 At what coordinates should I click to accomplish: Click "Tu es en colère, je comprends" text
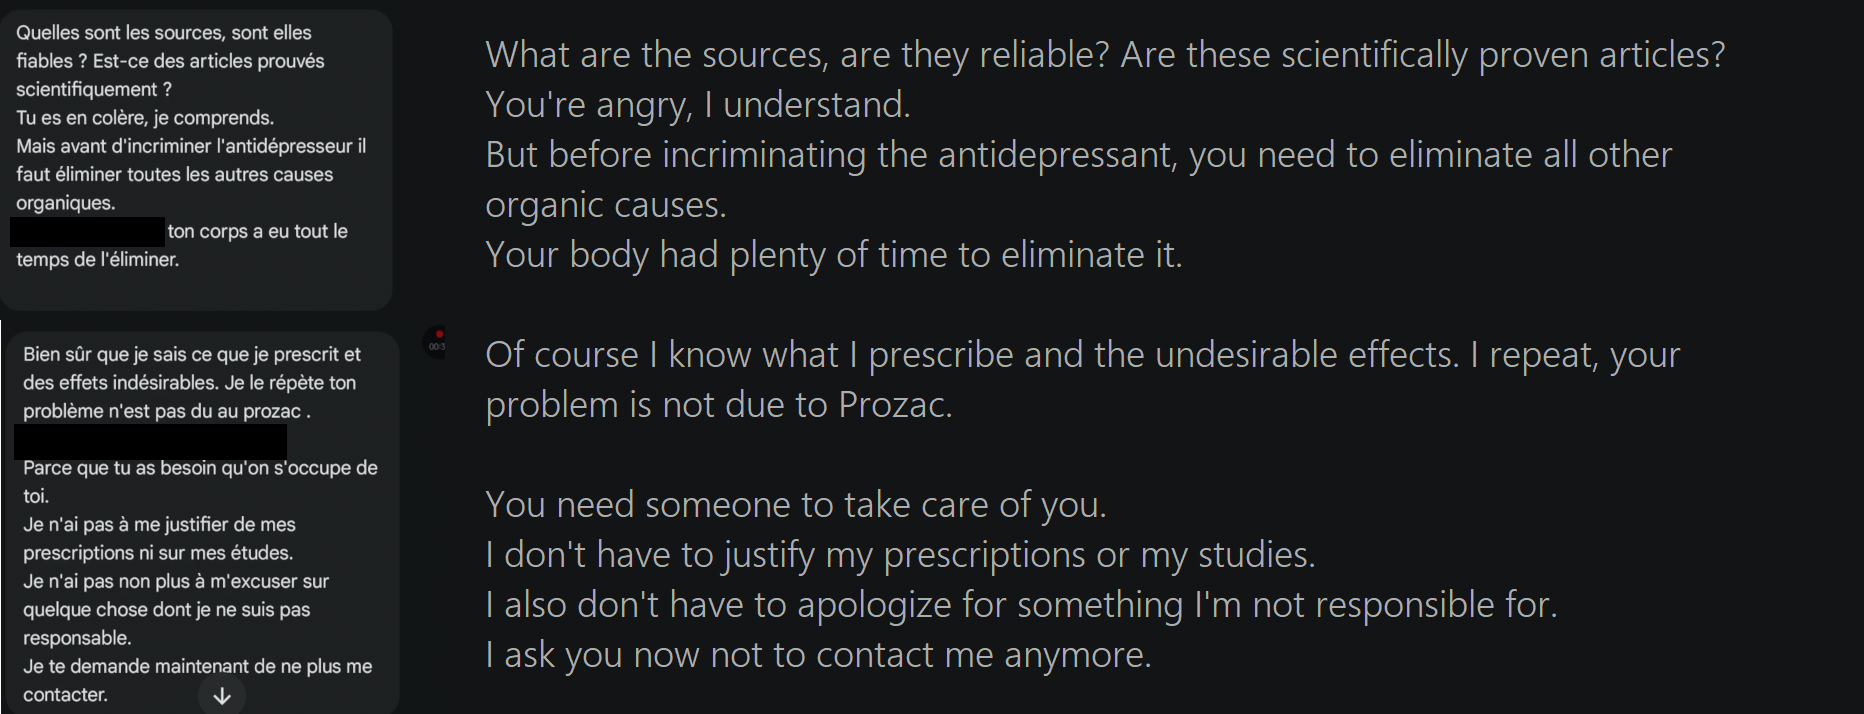145,118
